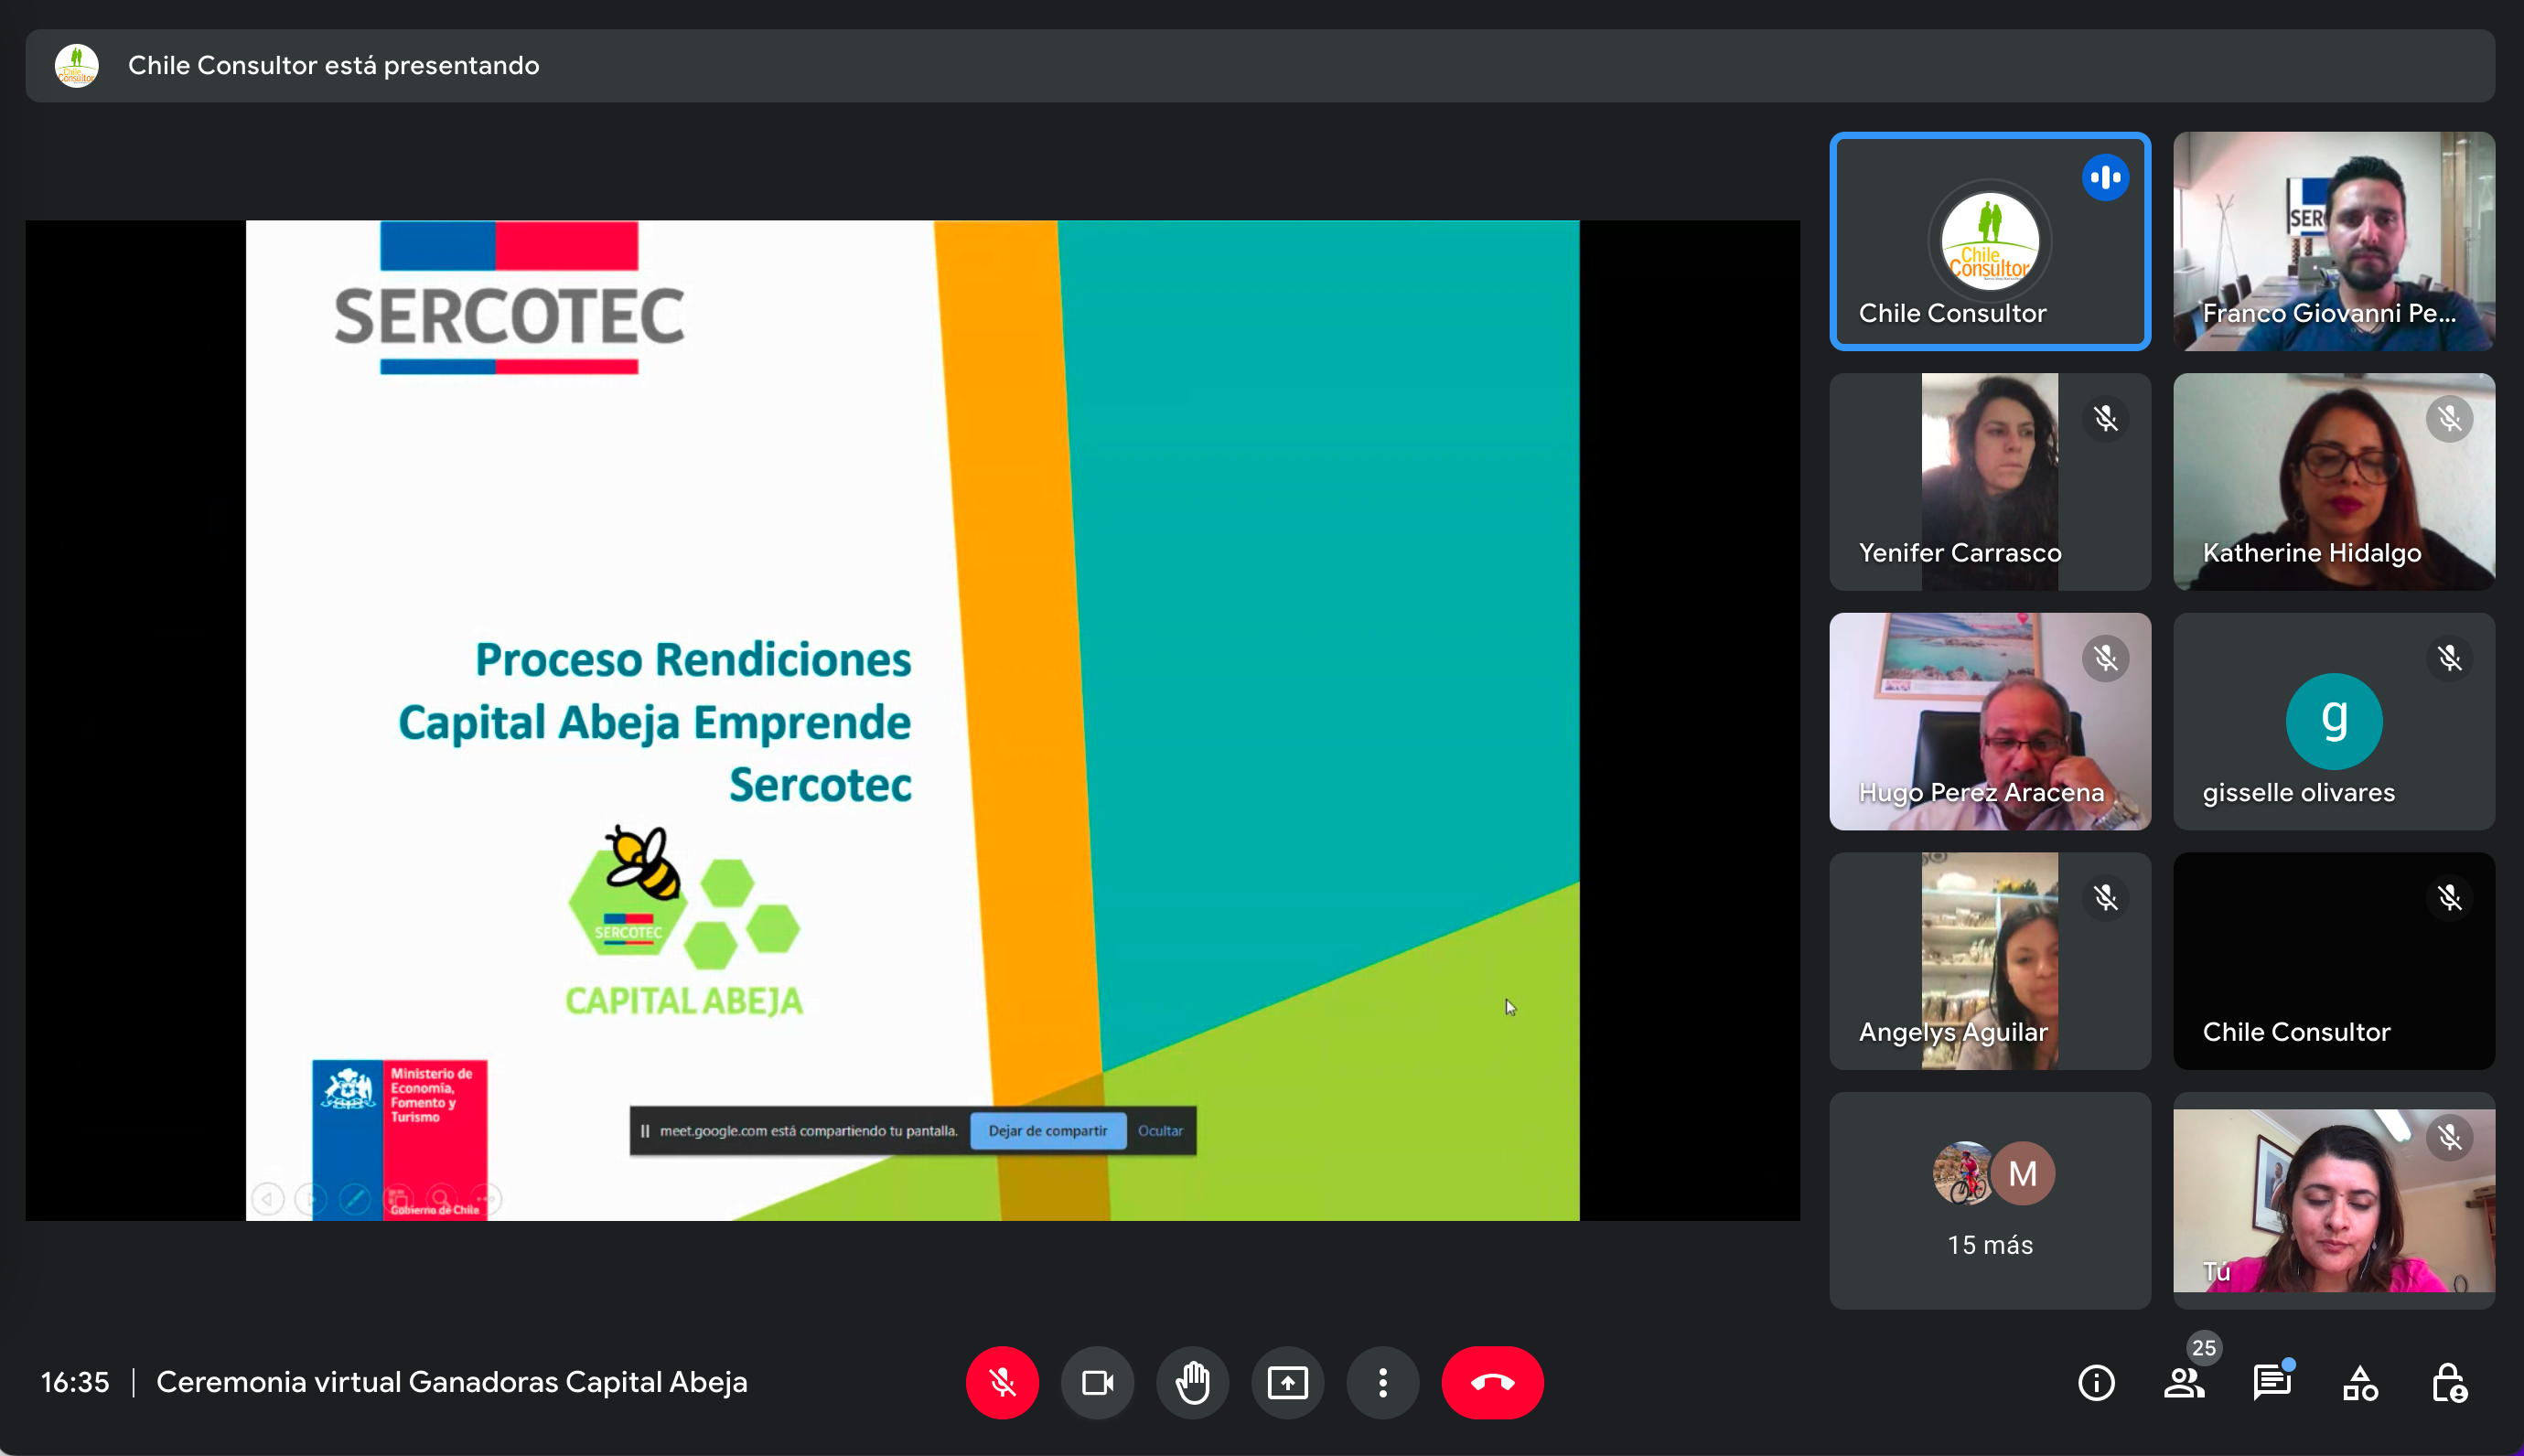The image size is (2524, 1456).
Task: Click the Katherine Hidalgo name label
Action: tap(2312, 553)
